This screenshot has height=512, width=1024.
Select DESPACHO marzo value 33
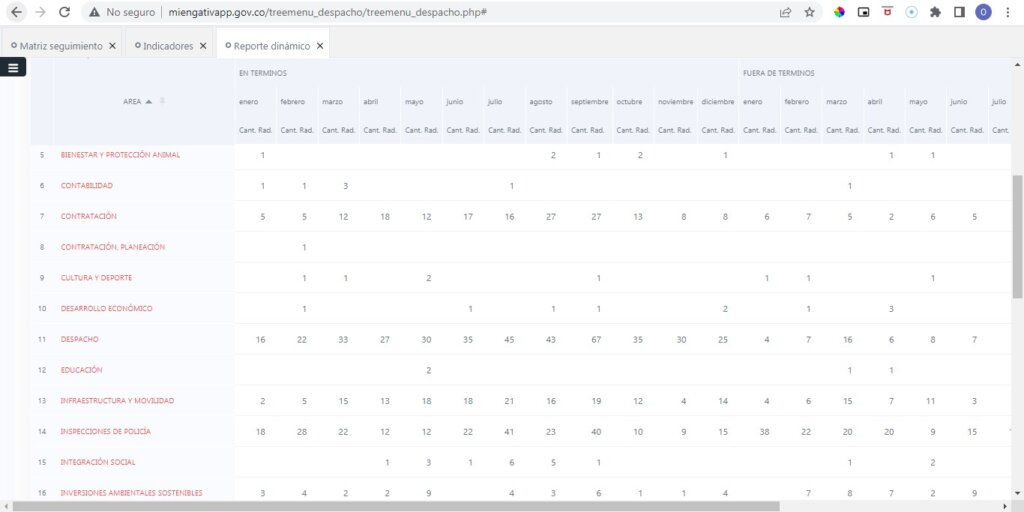[344, 340]
